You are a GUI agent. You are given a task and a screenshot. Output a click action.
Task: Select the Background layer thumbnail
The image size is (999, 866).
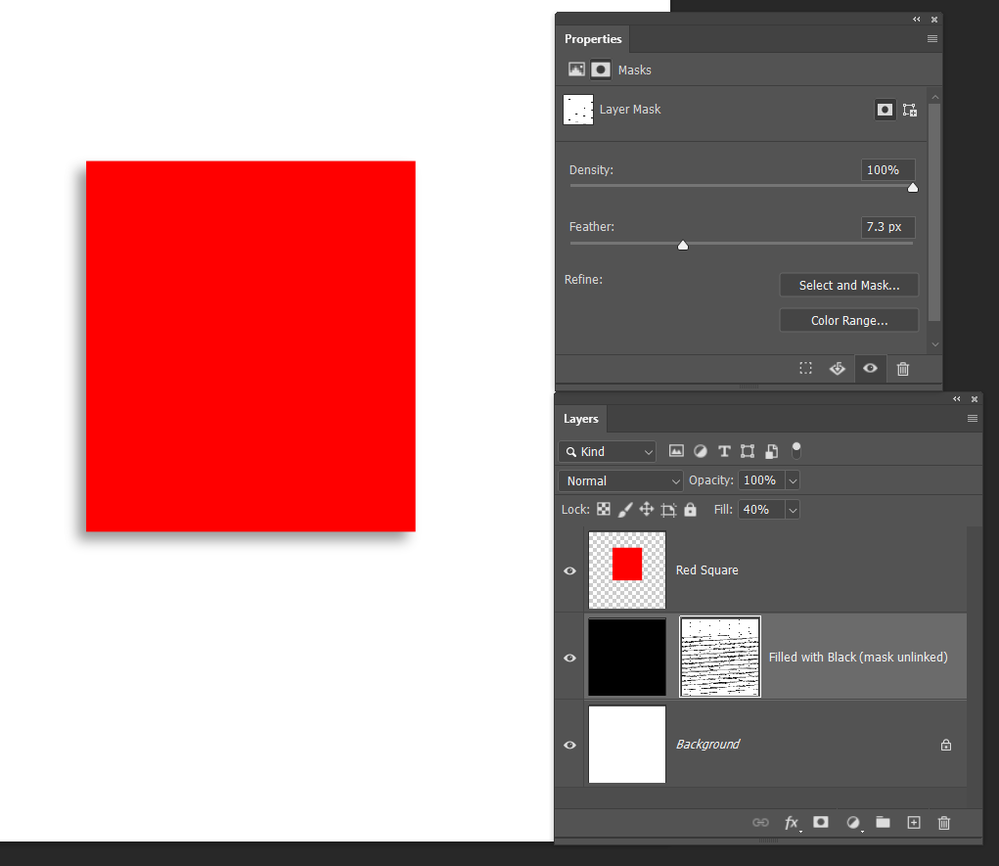point(627,744)
